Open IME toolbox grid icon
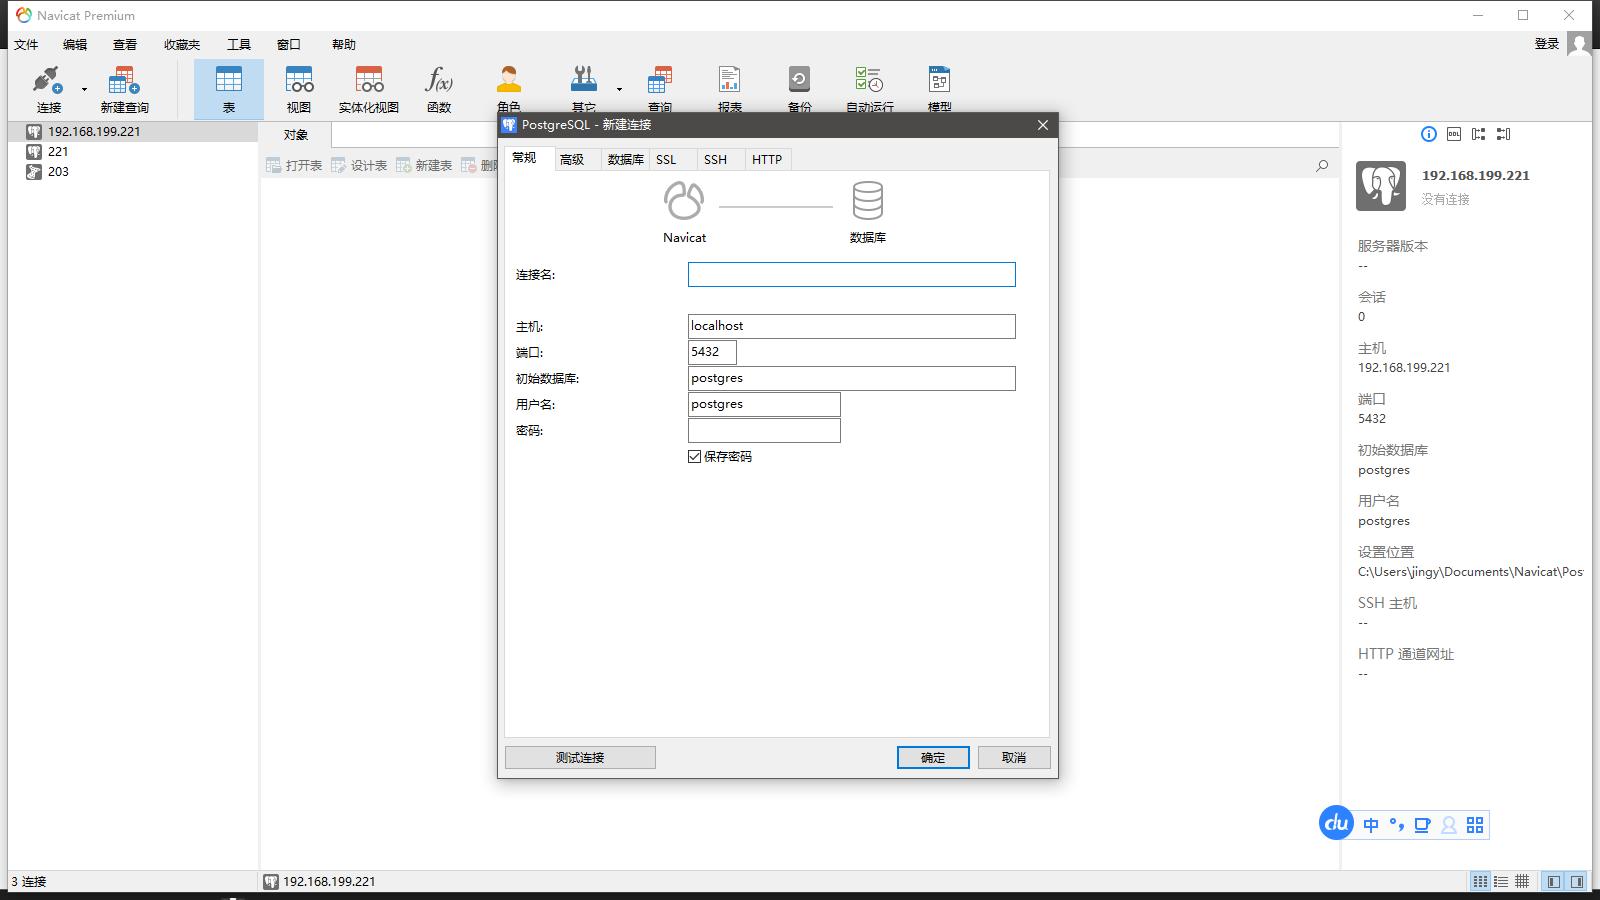The width and height of the screenshot is (1600, 900). coord(1475,825)
